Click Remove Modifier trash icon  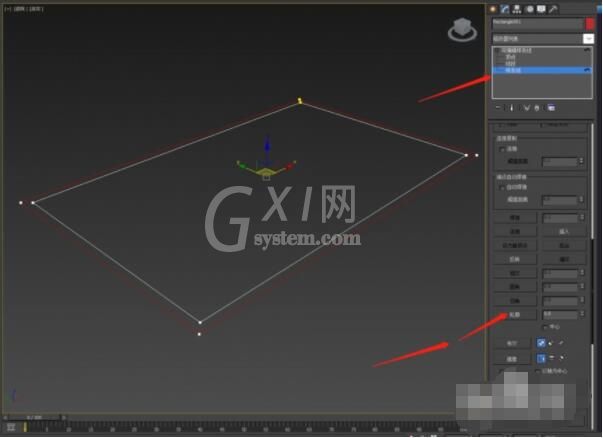coord(537,108)
